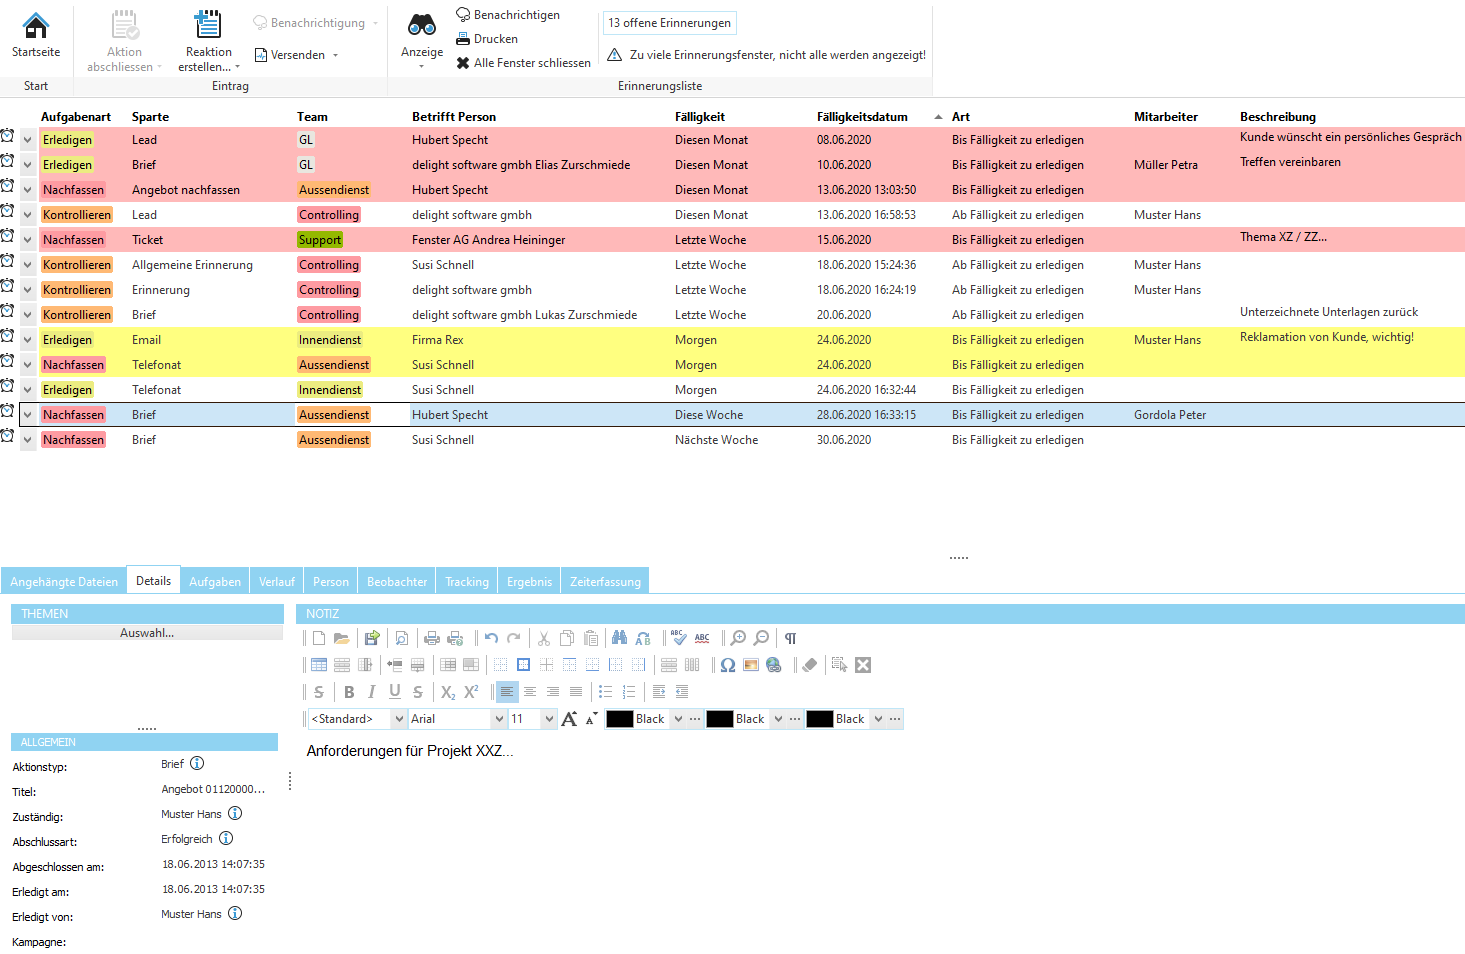
Task: Insert a special character with the Ω icon
Action: click(x=727, y=664)
